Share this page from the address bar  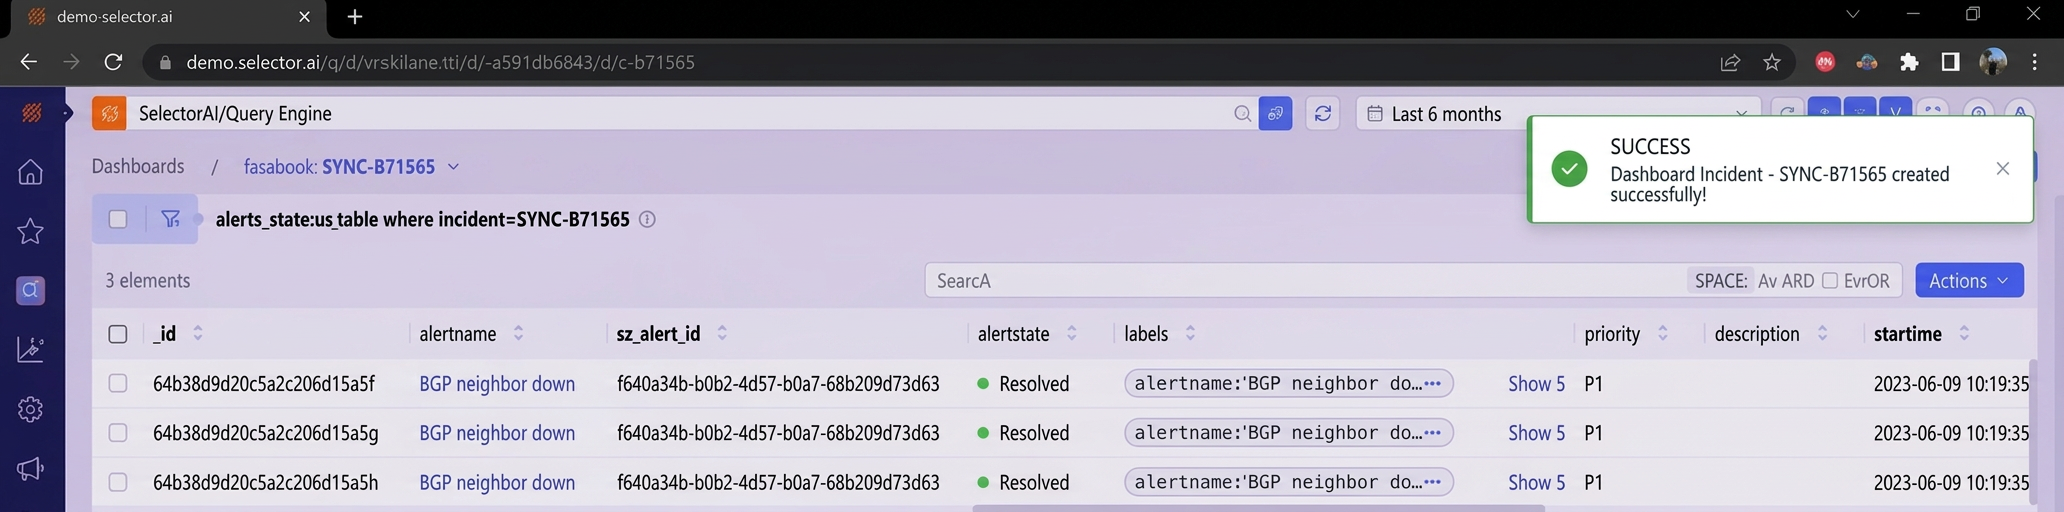click(1730, 62)
